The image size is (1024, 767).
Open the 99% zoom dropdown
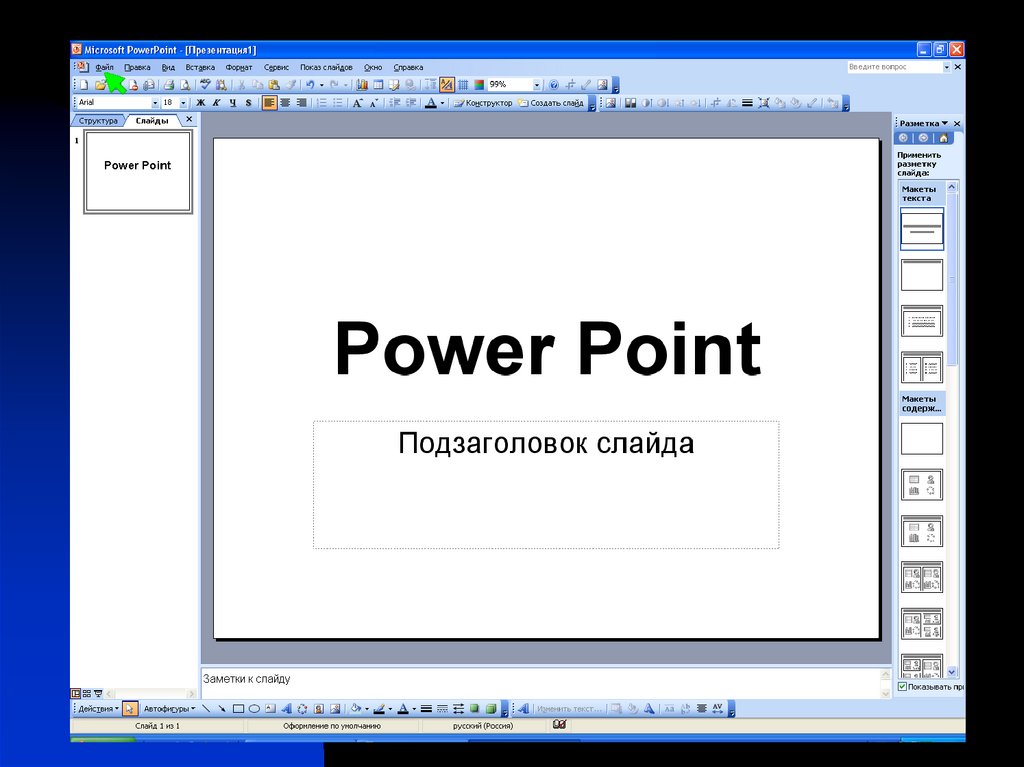pyautogui.click(x=537, y=85)
